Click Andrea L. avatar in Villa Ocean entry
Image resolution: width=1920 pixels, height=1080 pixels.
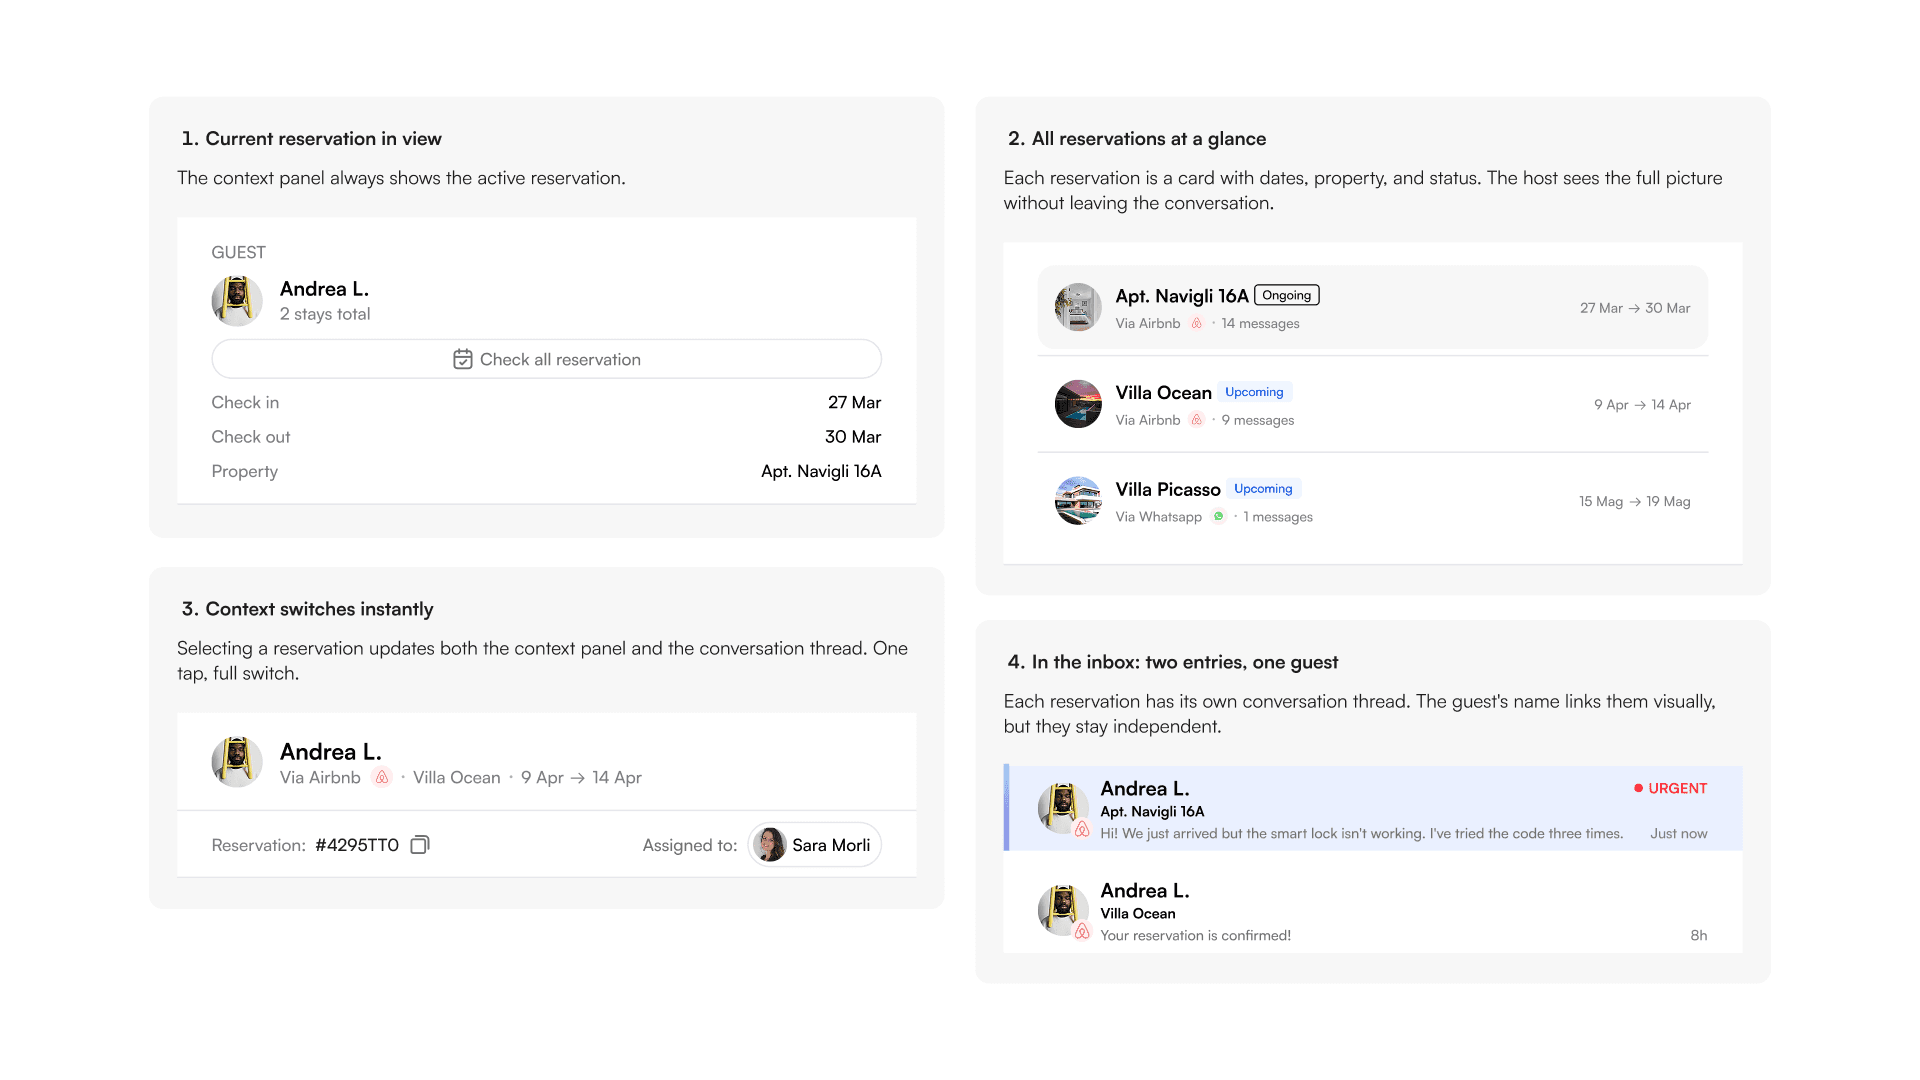click(x=1063, y=910)
